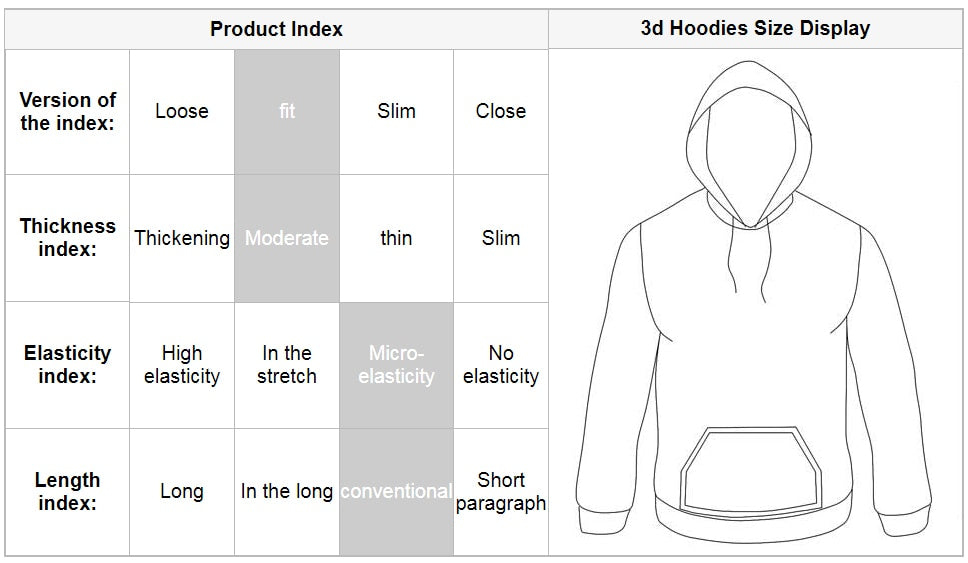968x563 pixels.
Task: Choose the In the stretch cell
Action: click(x=287, y=365)
